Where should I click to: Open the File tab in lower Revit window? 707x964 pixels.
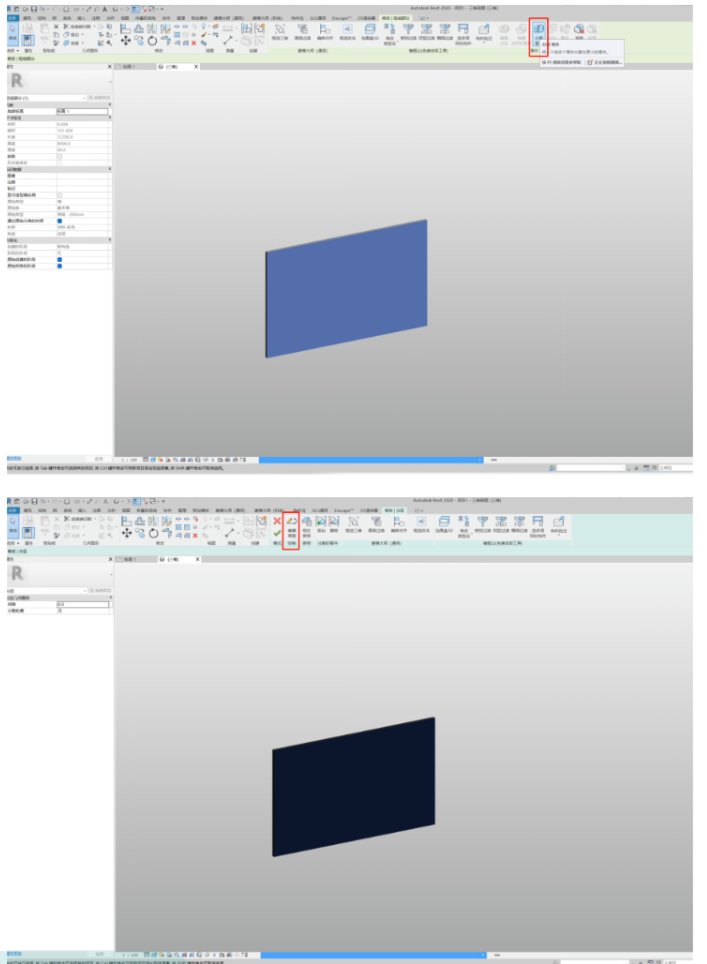coord(12,511)
